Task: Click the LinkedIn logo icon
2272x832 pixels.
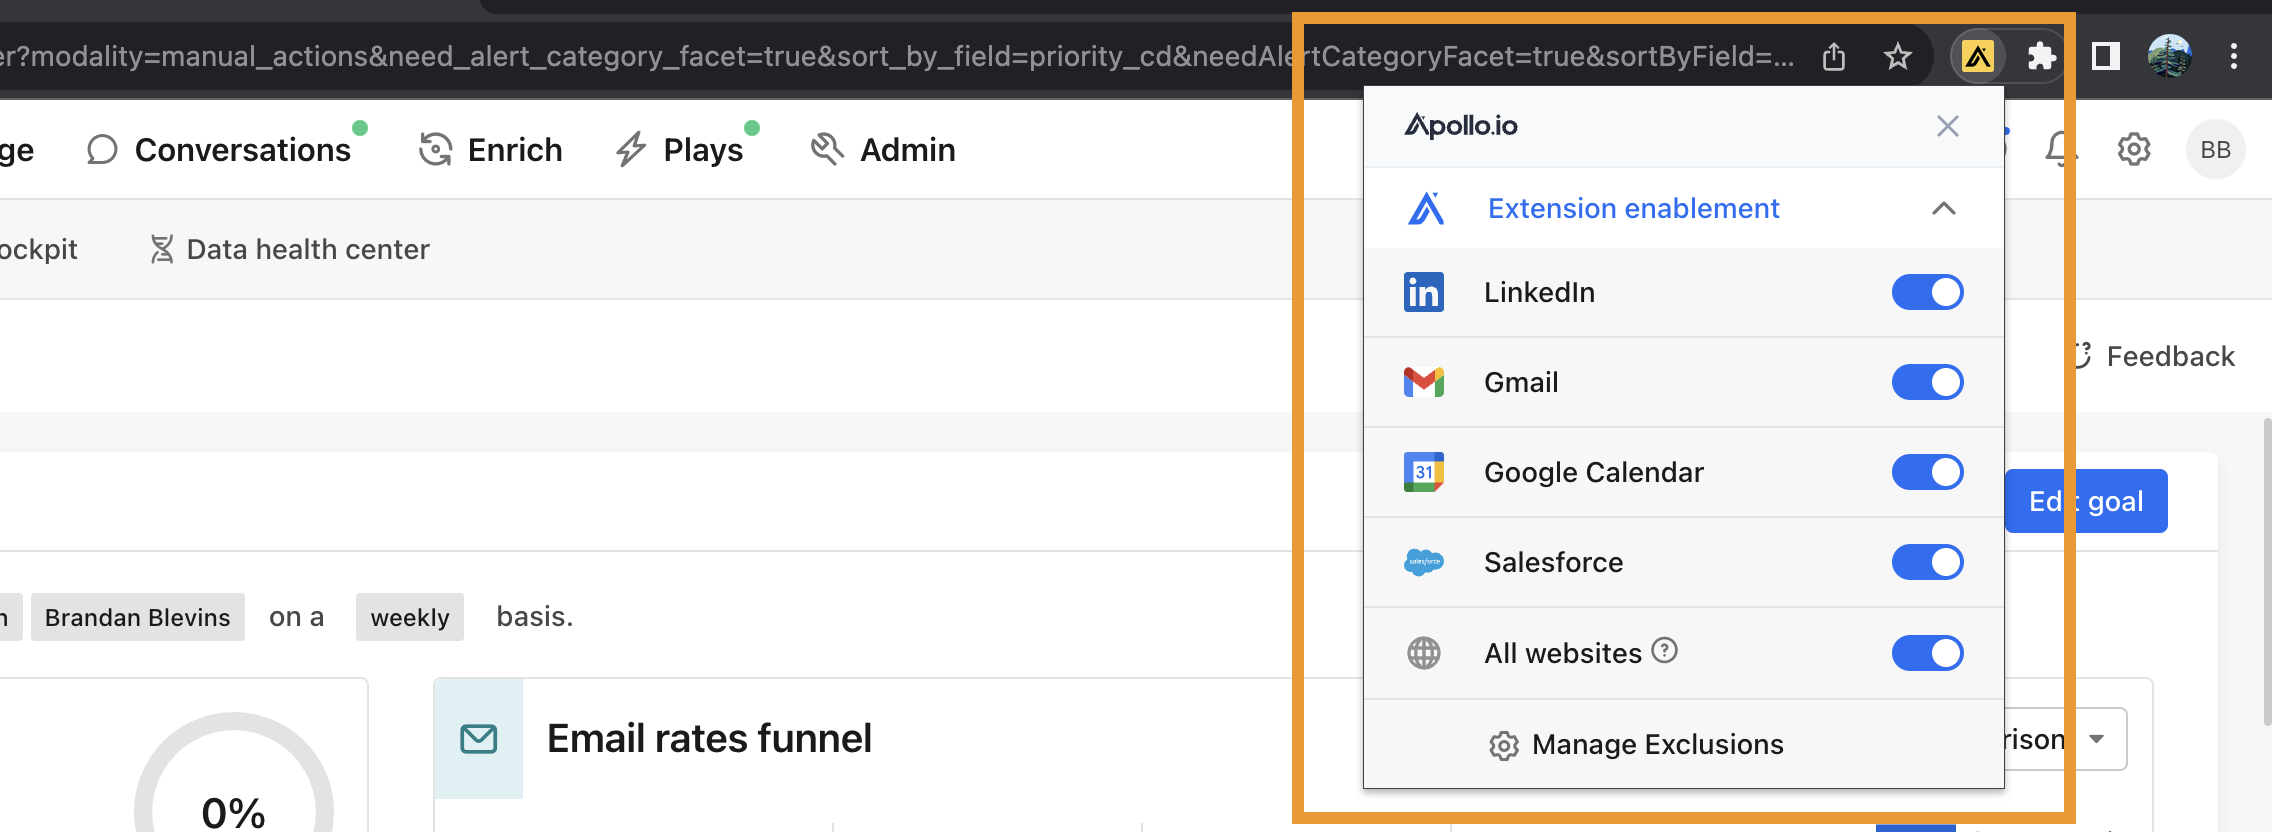Action: (x=1424, y=292)
